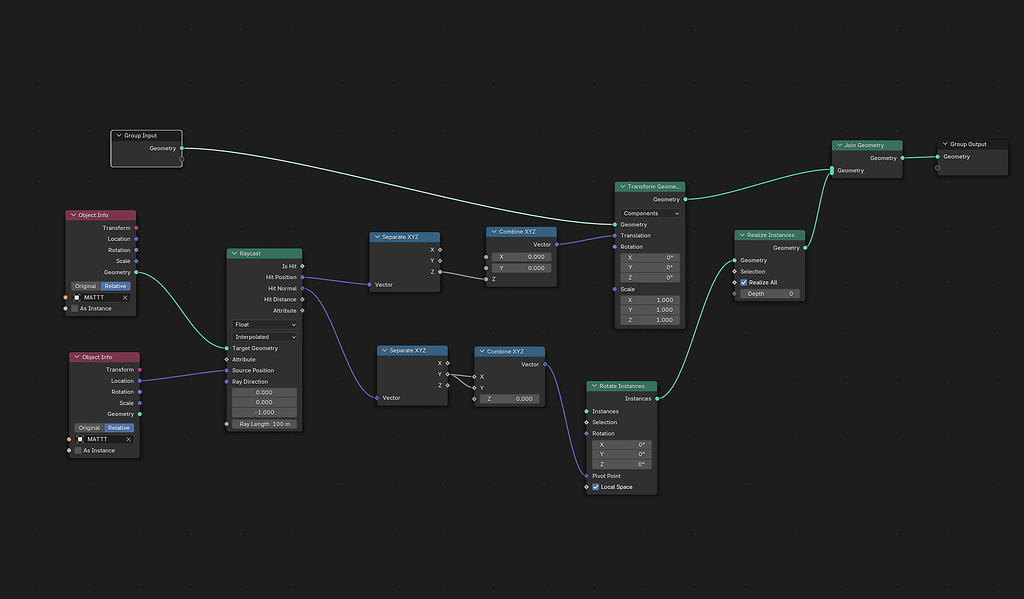Click the Translation input socket on Transform Geometry
Screen dimensions: 1024x599
(x=615, y=235)
